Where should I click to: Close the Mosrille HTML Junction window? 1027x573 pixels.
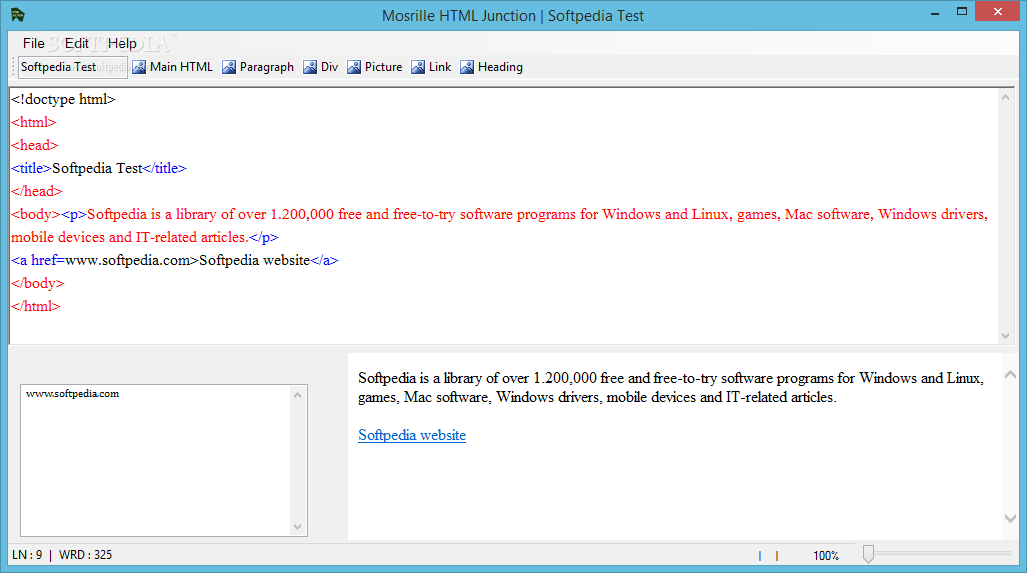point(998,12)
